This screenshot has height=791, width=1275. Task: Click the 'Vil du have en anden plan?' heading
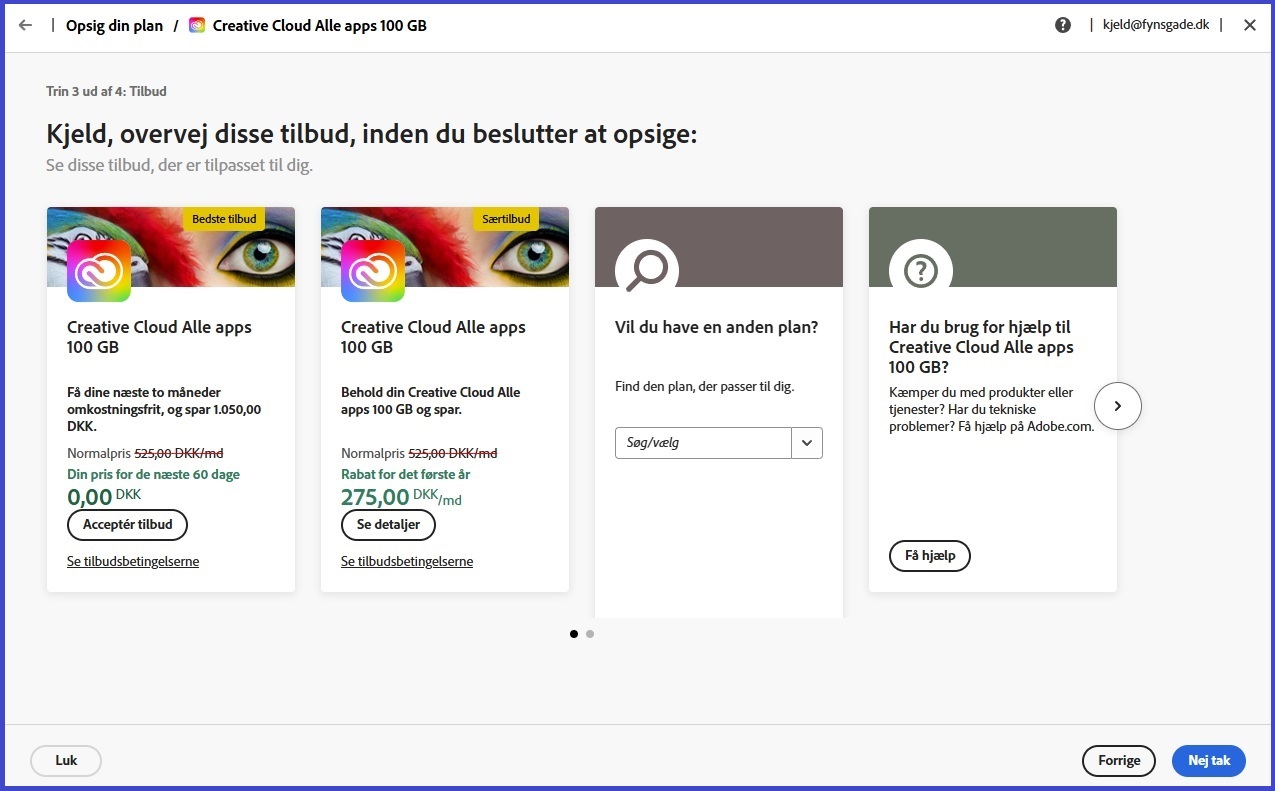click(x=717, y=327)
